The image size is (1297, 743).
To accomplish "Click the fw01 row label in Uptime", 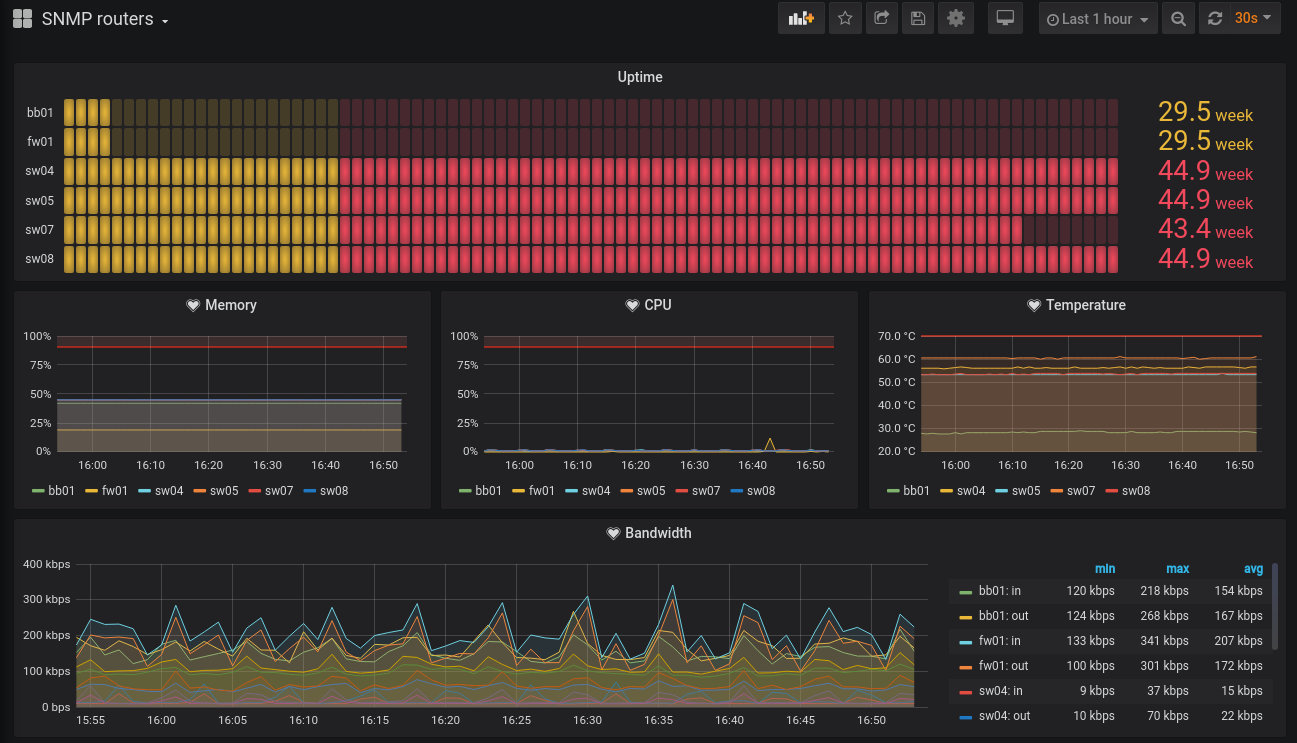I will pos(41,142).
